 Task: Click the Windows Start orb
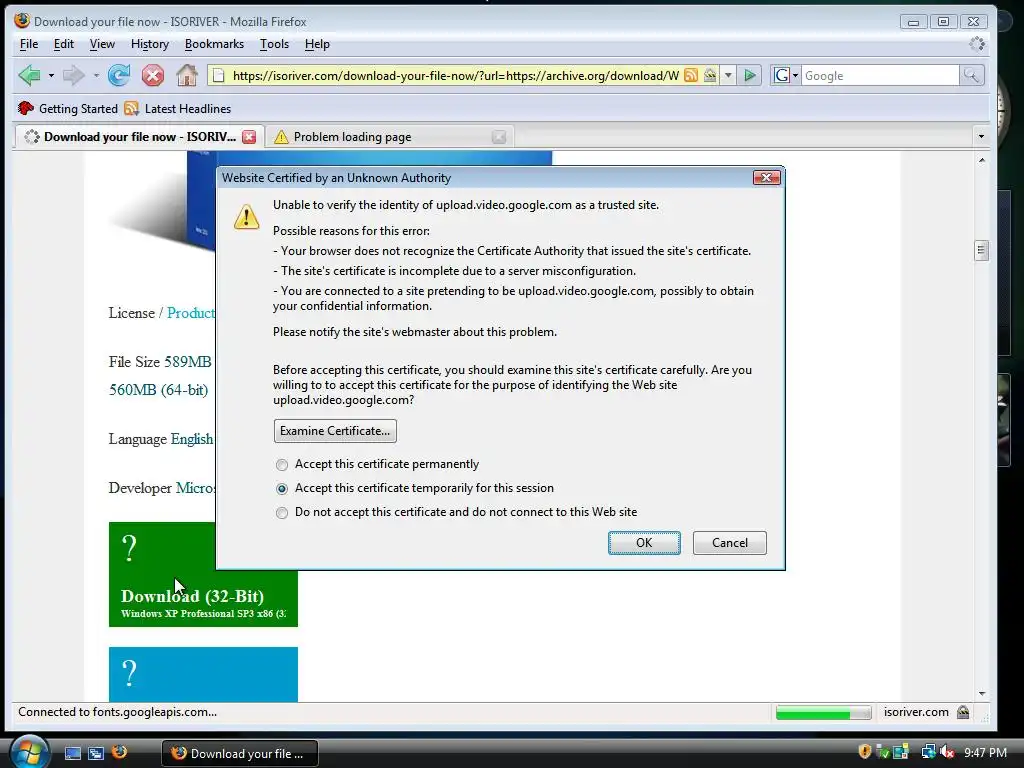pos(29,752)
